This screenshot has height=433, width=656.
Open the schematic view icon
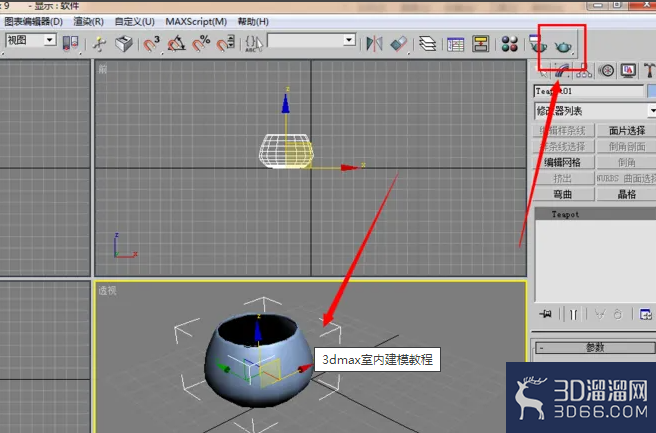[481, 44]
